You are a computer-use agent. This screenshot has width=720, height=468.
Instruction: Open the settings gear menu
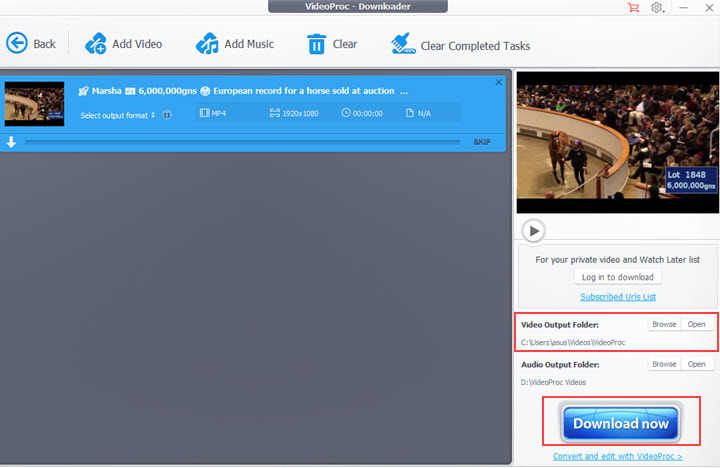click(x=657, y=7)
